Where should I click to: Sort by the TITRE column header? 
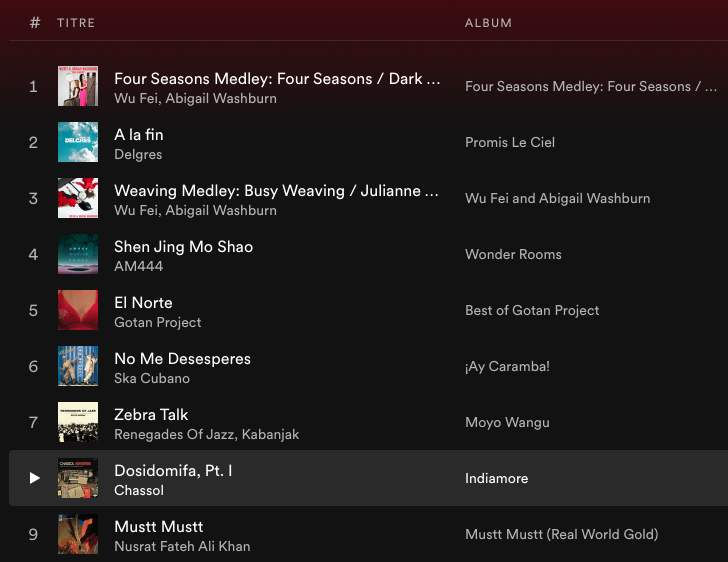(x=76, y=23)
